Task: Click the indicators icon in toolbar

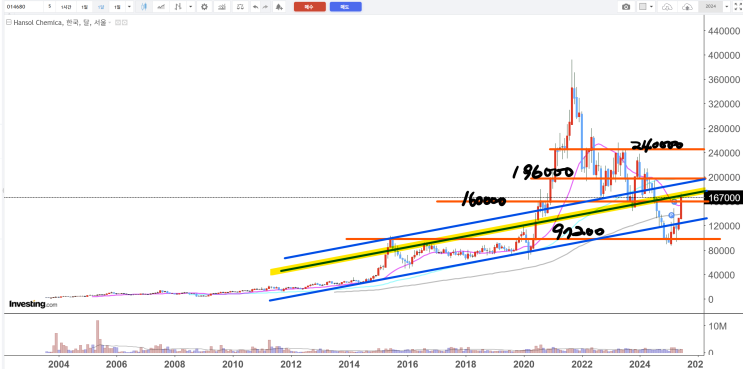Action: click(178, 7)
